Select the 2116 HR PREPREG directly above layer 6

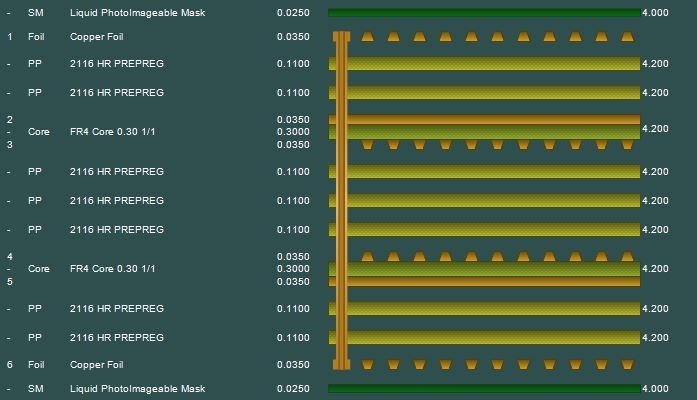[116, 338]
